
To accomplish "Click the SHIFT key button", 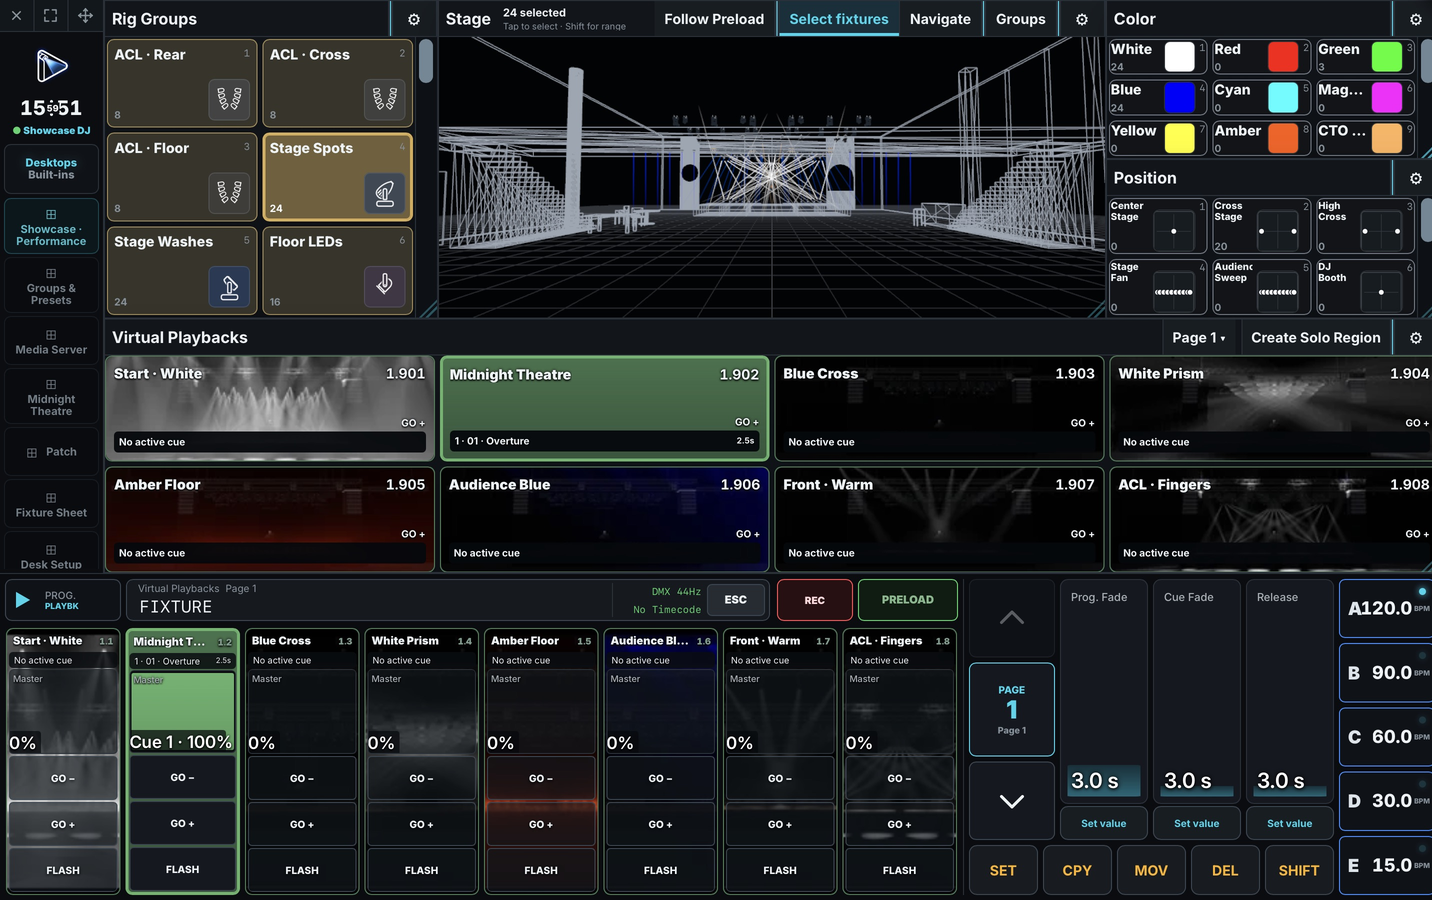I will pos(1298,870).
